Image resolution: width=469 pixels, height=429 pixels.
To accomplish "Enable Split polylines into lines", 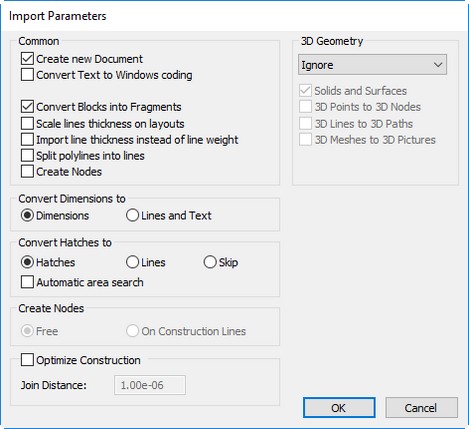I will coord(27,155).
